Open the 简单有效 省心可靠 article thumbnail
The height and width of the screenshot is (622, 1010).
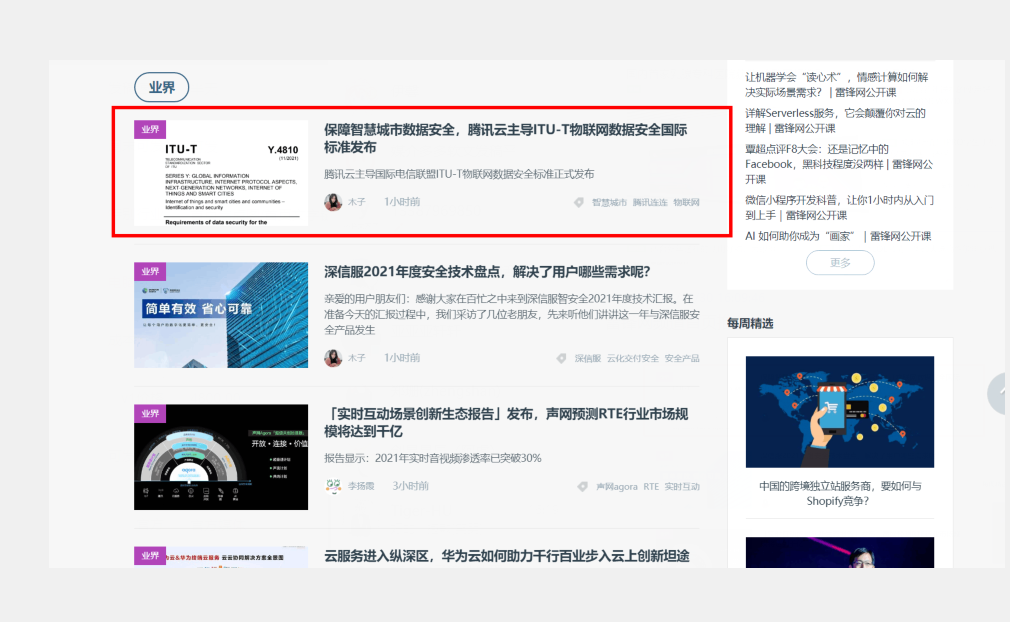tap(221, 315)
